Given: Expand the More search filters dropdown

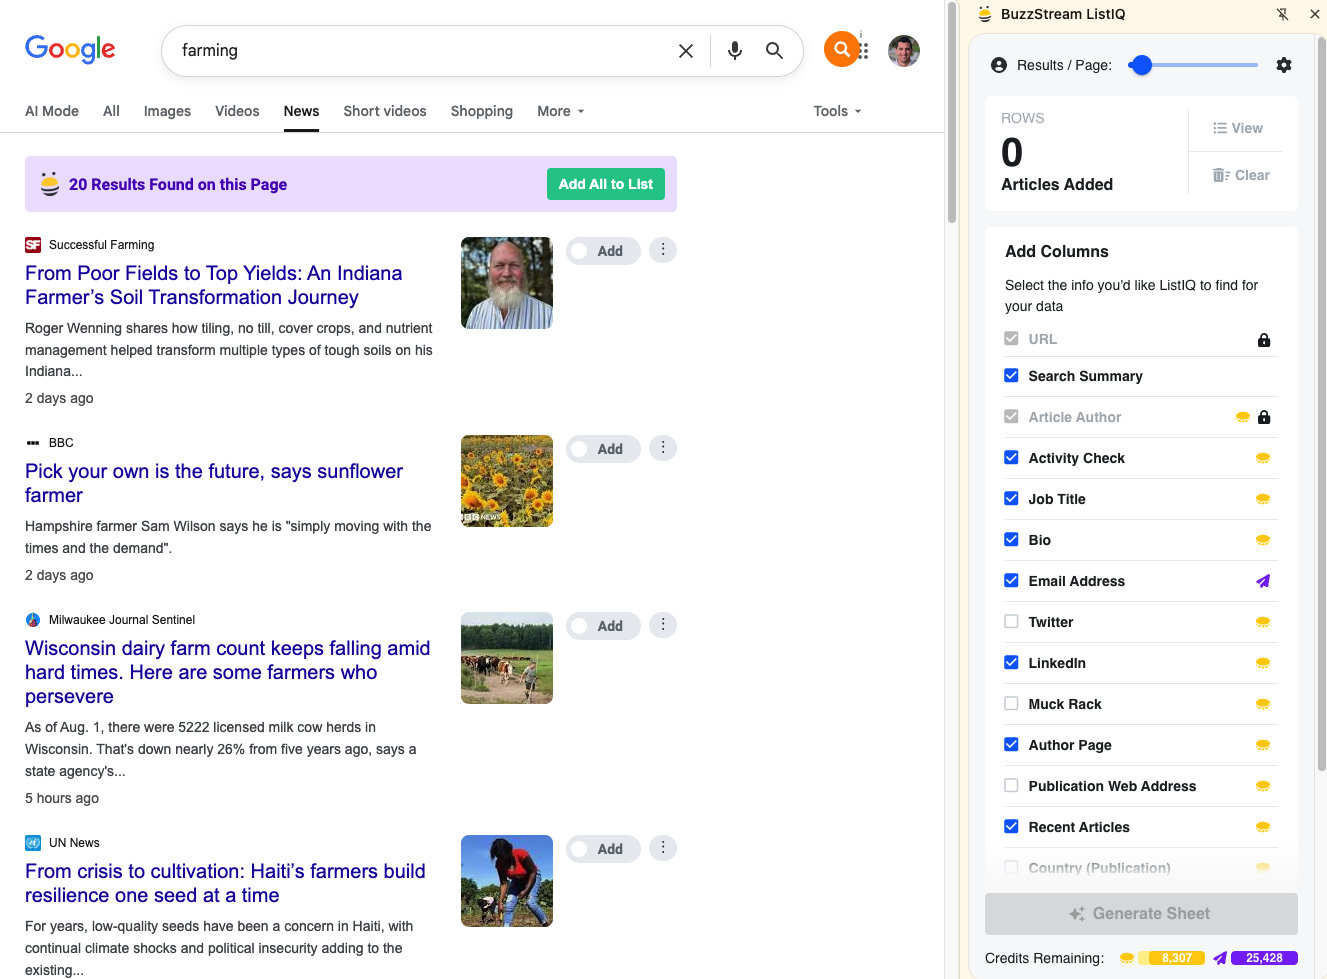Looking at the screenshot, I should click(560, 111).
